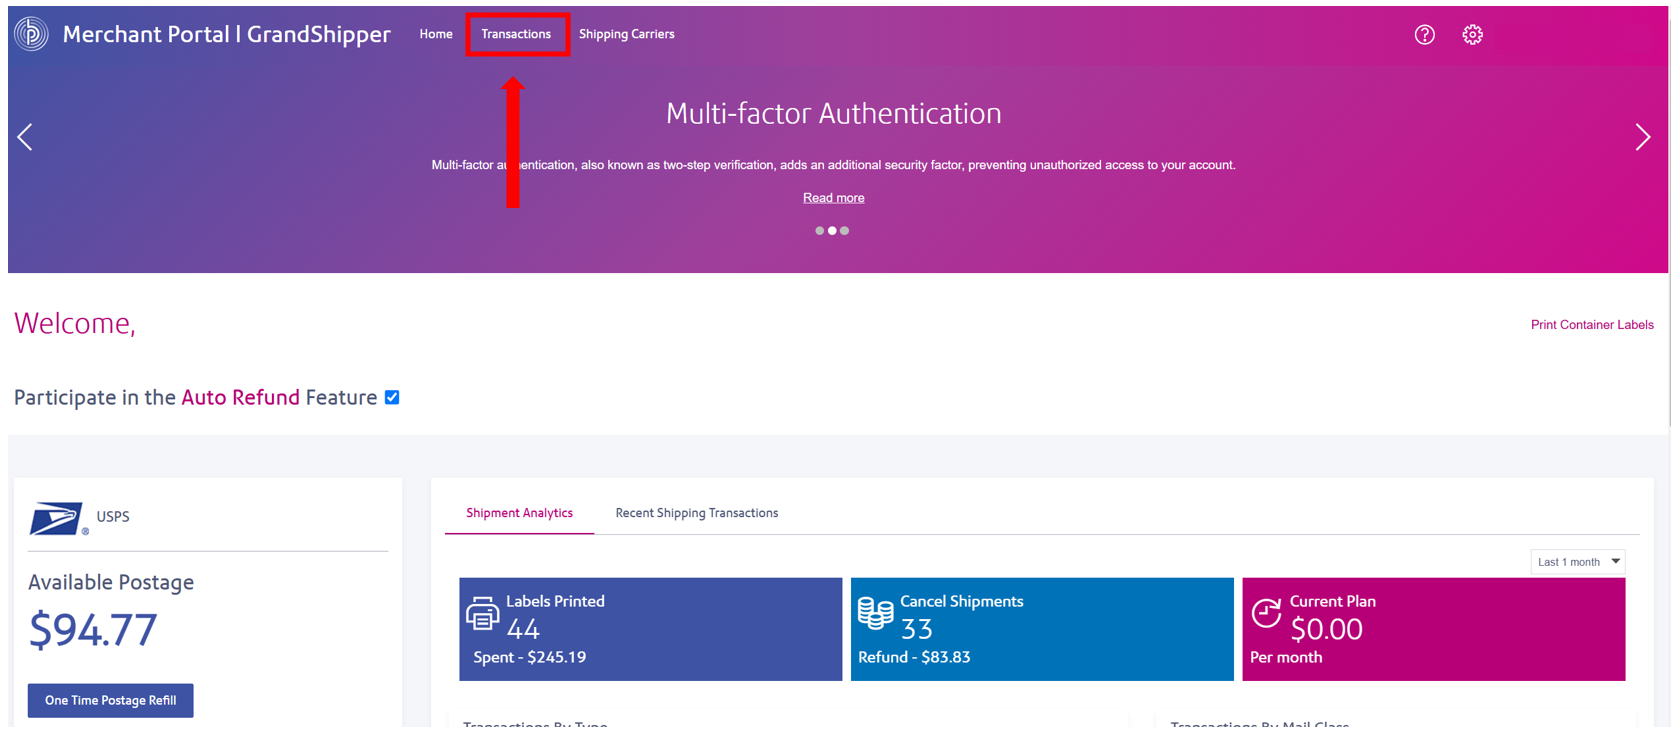Viewport: 1675px width, 736px height.
Task: Click the Current Plan $0.00 card
Action: 1434,629
